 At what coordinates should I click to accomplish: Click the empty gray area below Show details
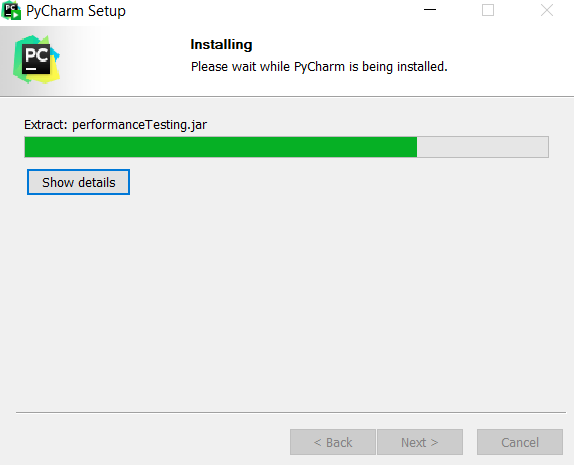(x=287, y=300)
